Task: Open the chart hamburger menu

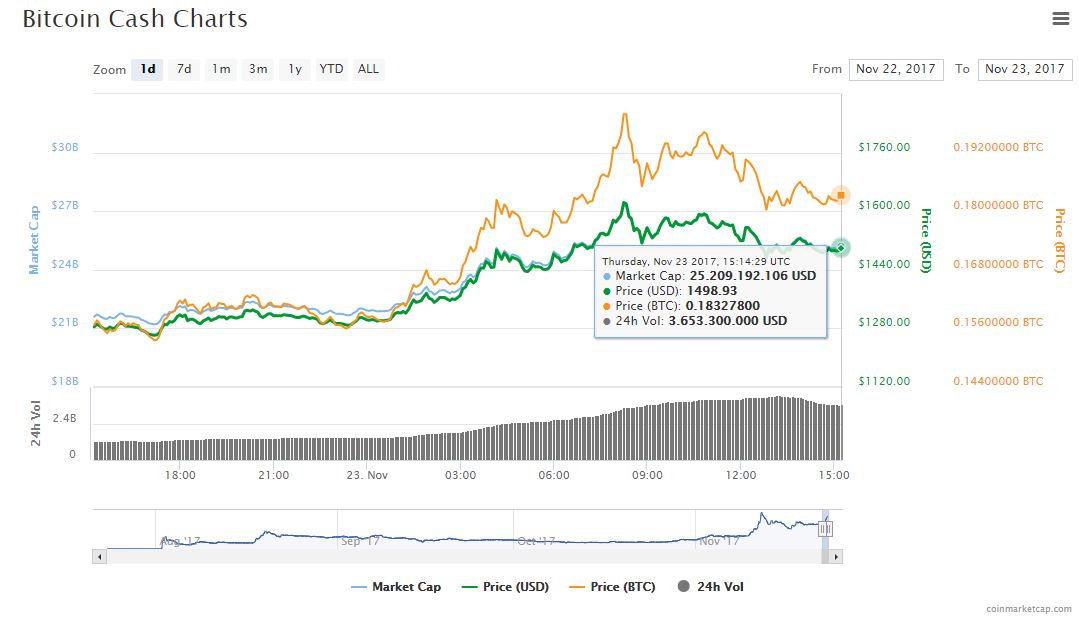Action: 1060,19
